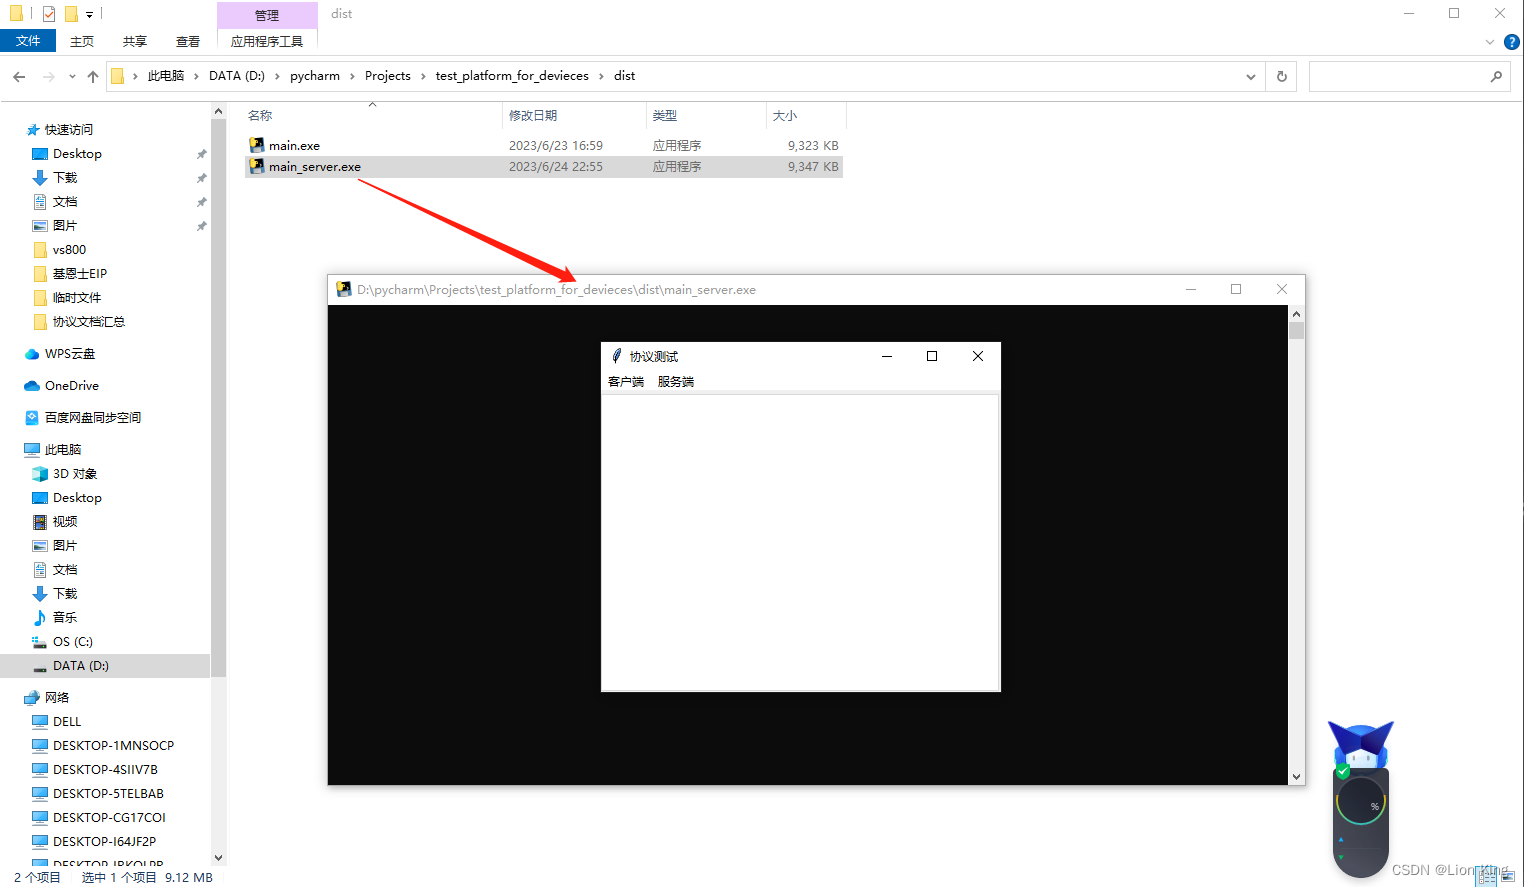The height and width of the screenshot is (887, 1524).
Task: Click the search magnifier icon
Action: (x=1496, y=76)
